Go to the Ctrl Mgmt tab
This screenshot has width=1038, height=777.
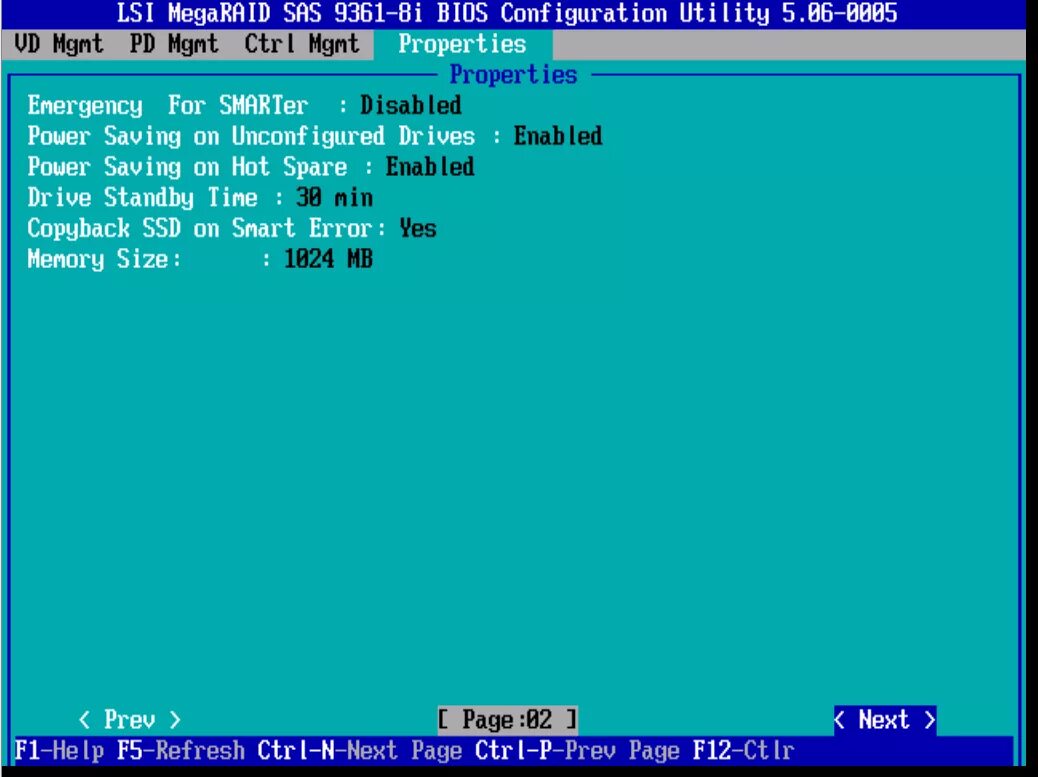pos(302,44)
